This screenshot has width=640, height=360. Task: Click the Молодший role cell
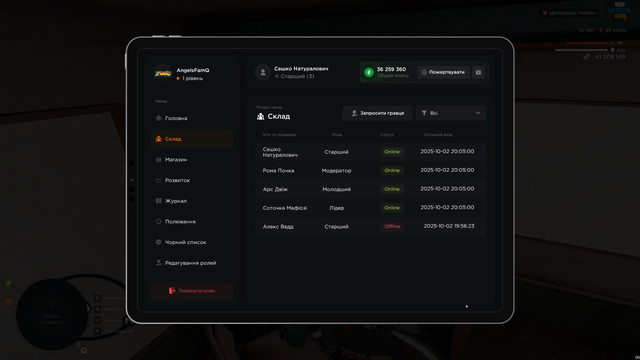336,189
